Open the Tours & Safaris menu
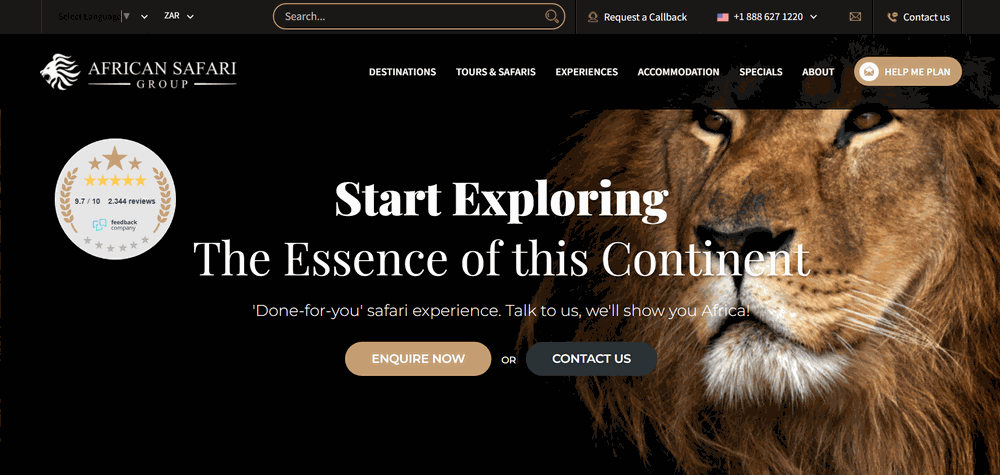This screenshot has height=475, width=1000. 496,72
